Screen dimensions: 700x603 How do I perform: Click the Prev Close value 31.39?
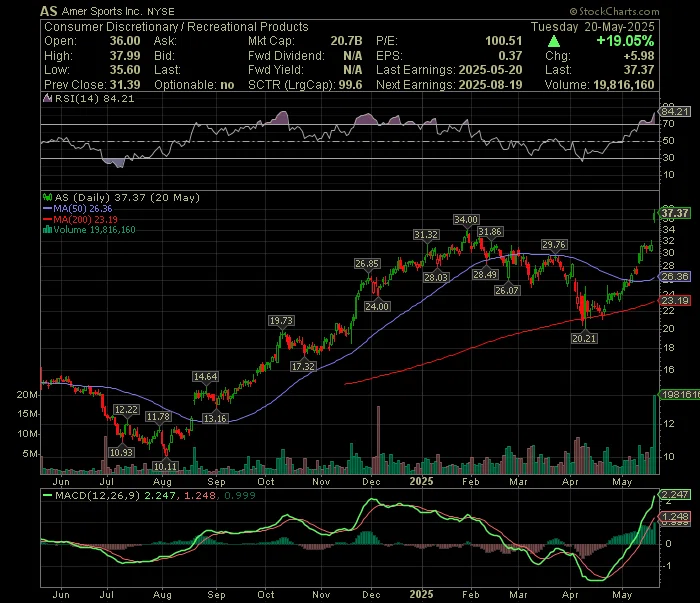coord(125,84)
